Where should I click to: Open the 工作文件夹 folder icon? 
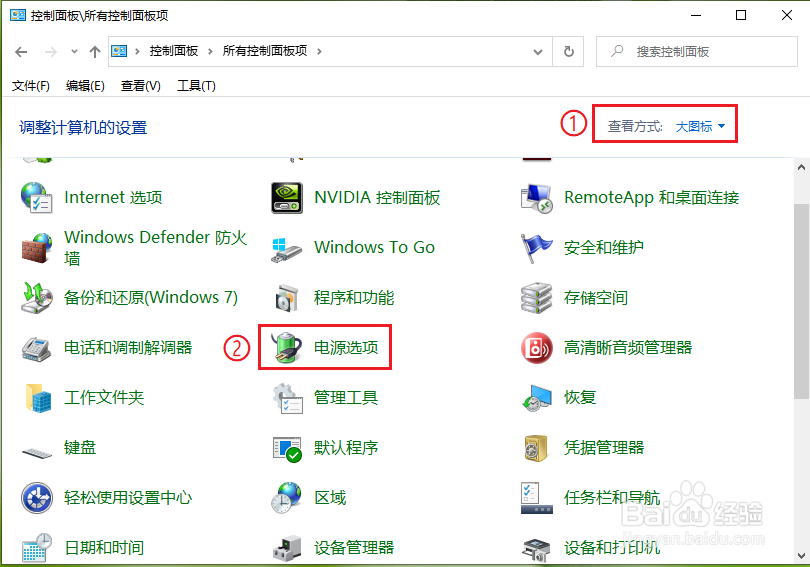(38, 398)
